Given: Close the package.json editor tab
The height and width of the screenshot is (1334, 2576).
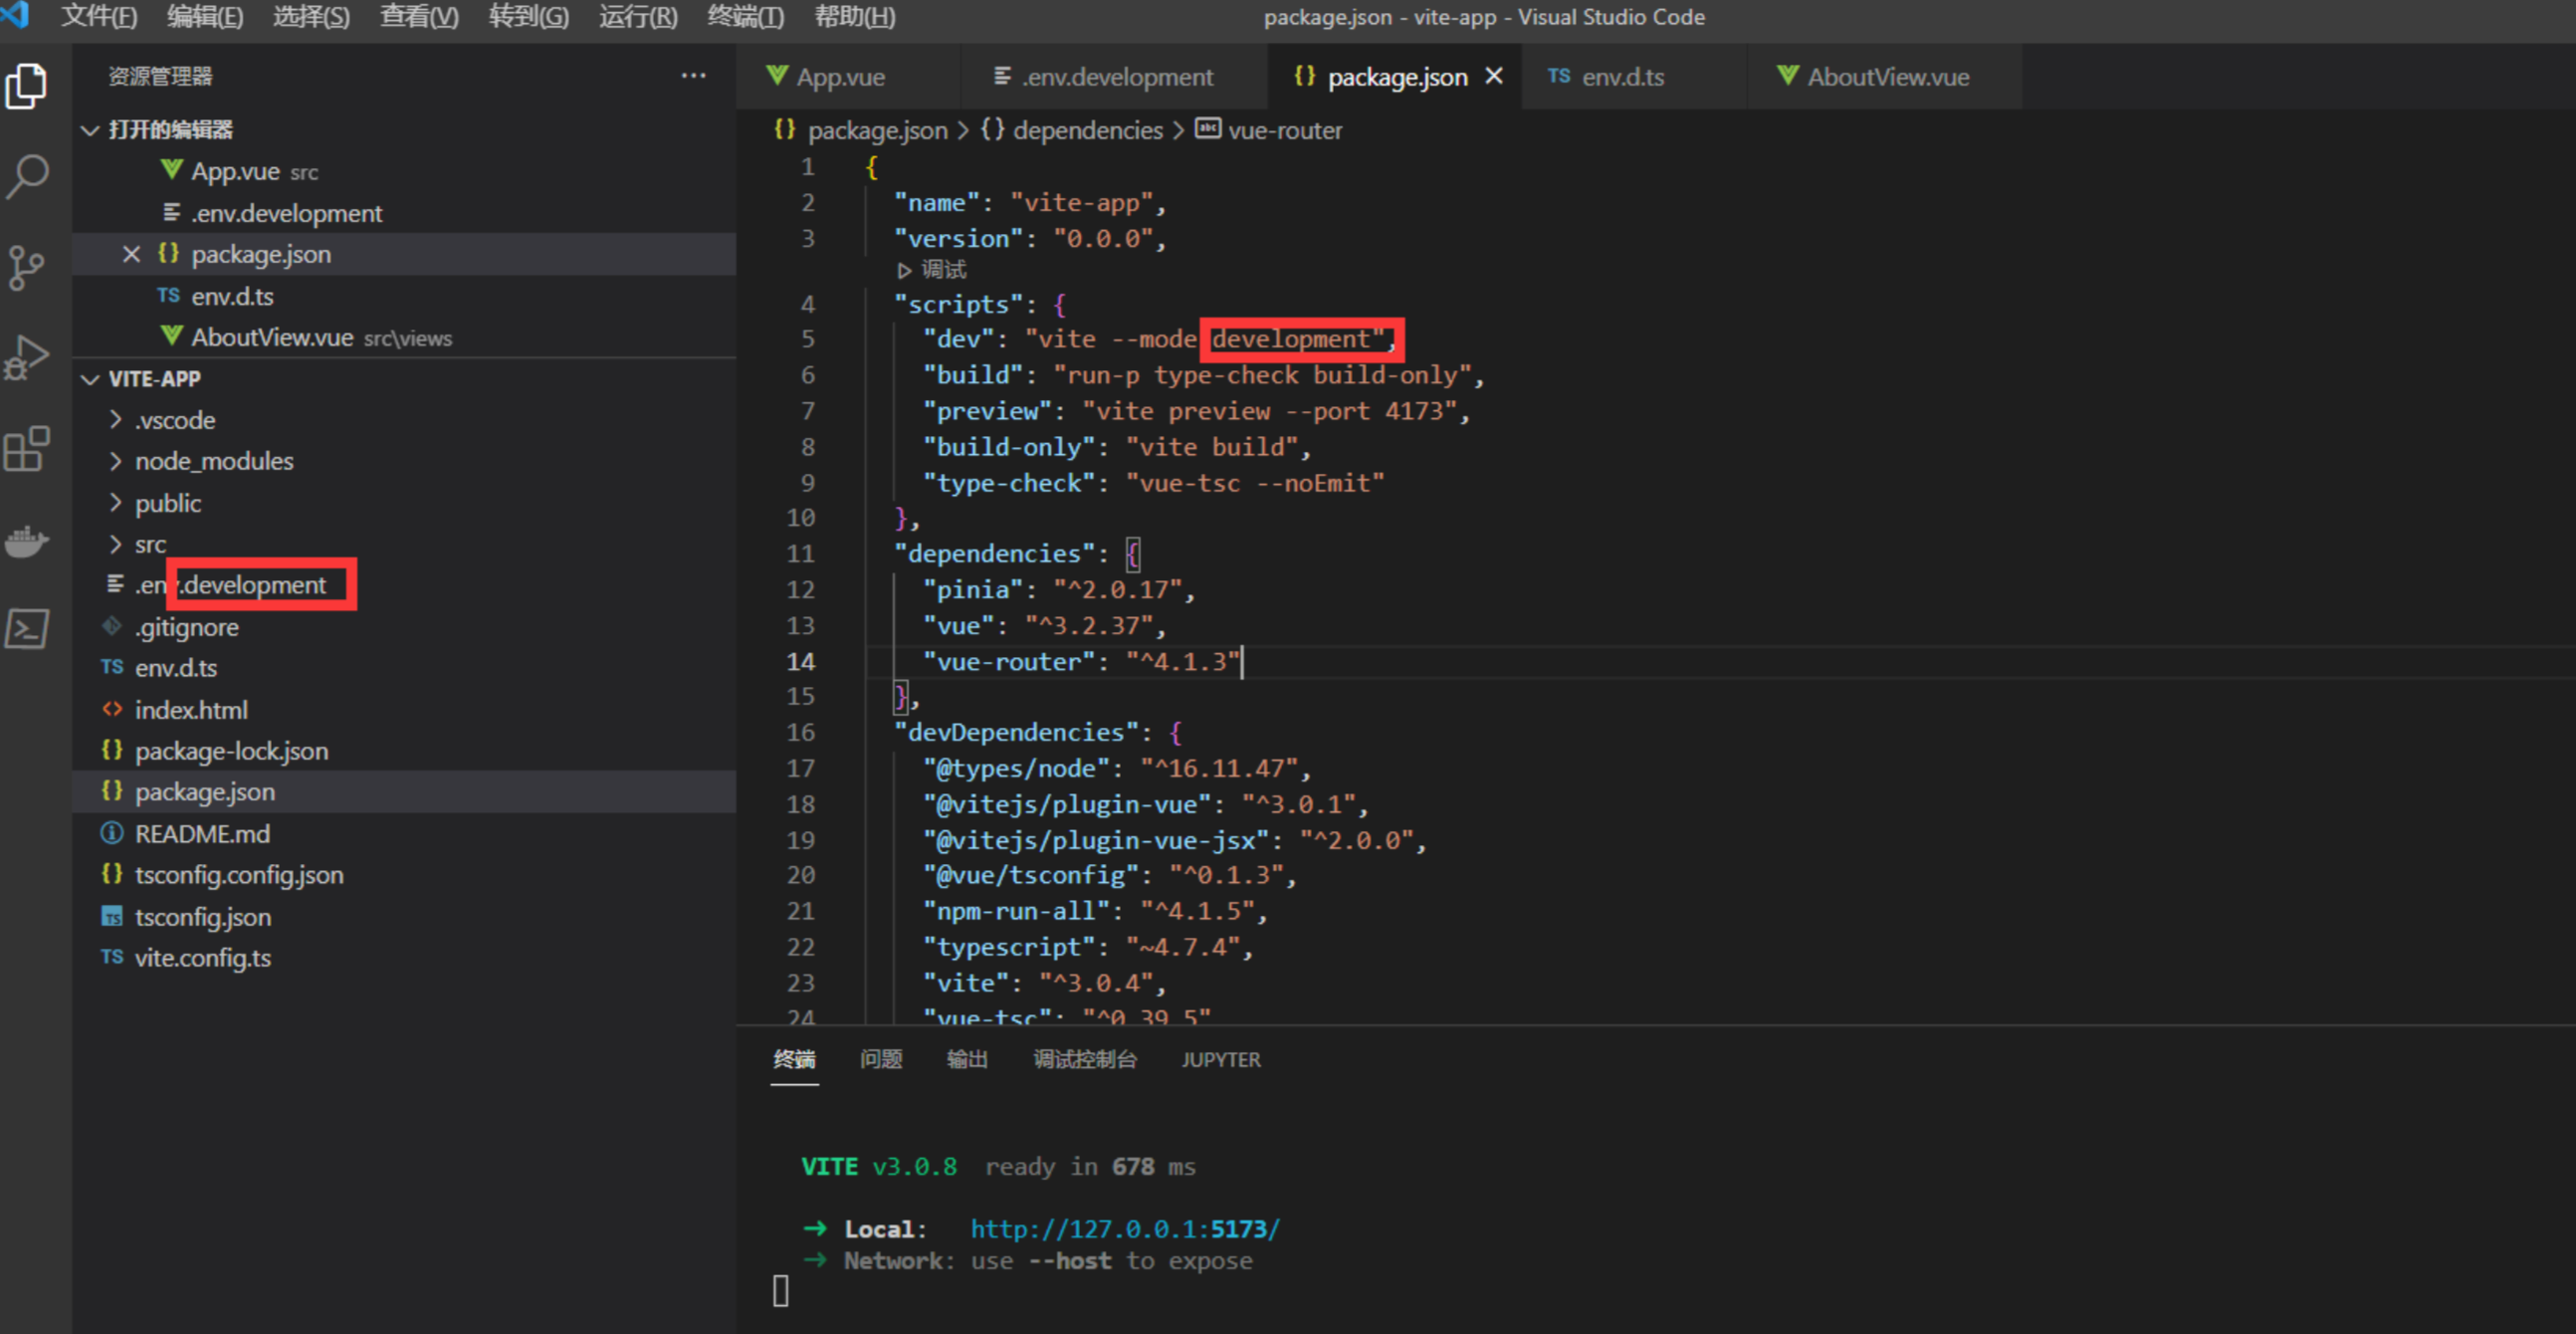Looking at the screenshot, I should click(1494, 76).
